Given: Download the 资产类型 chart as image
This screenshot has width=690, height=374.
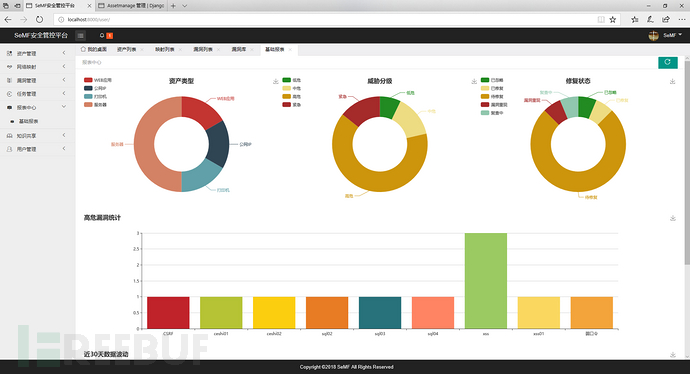Looking at the screenshot, I should tap(275, 81).
